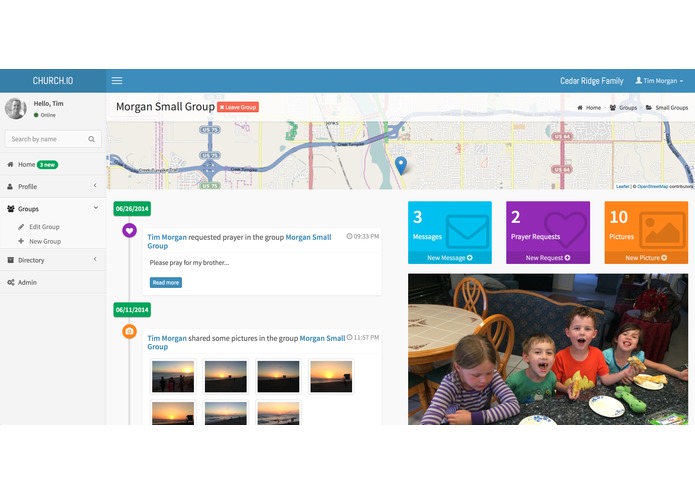The image size is (695, 494).
Task: Click the red Leave Group button
Action: pyautogui.click(x=238, y=107)
